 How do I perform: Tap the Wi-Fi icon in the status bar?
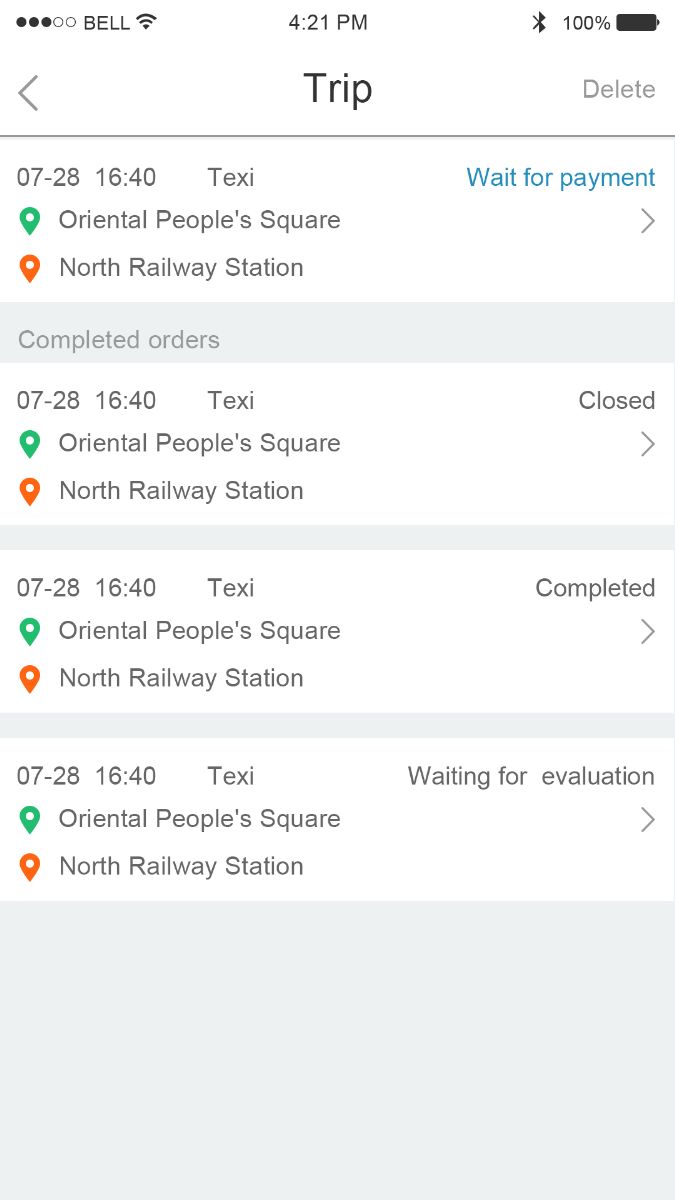[147, 21]
